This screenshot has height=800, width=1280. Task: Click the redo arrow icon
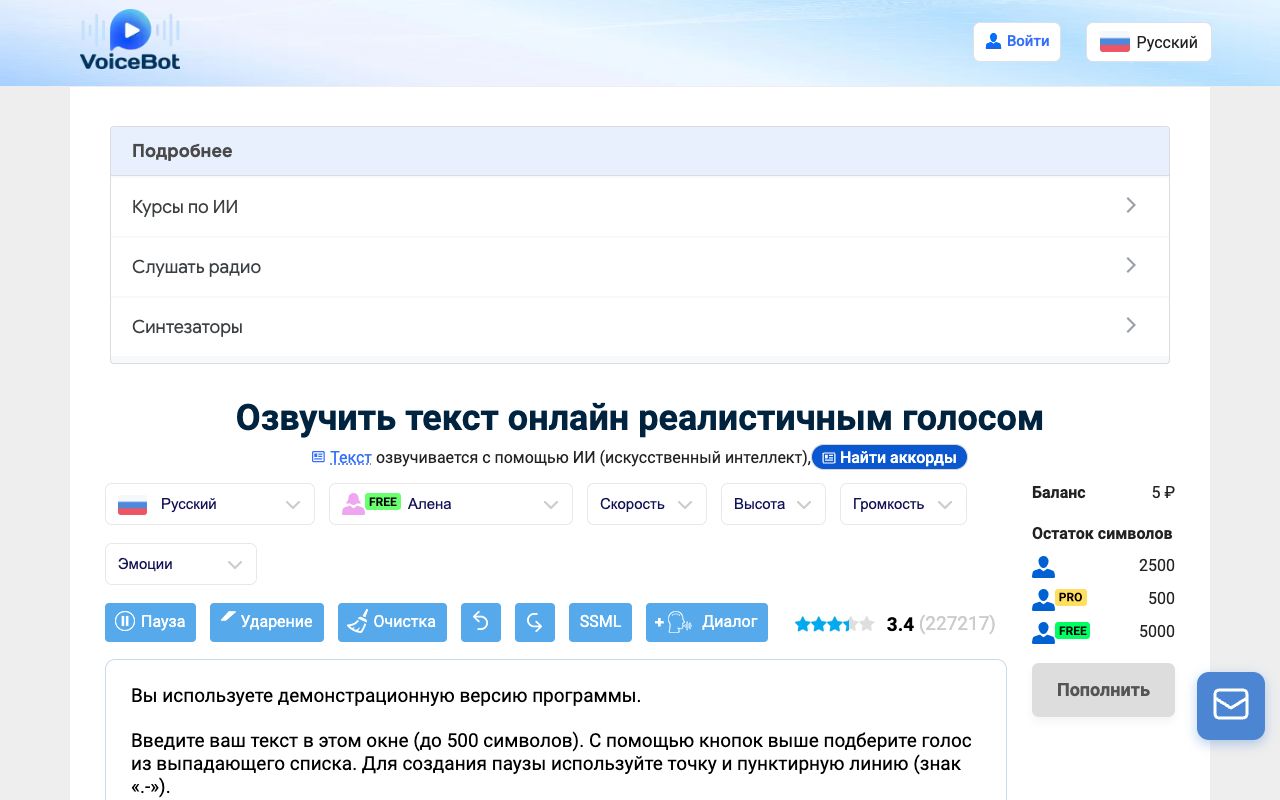(x=535, y=622)
